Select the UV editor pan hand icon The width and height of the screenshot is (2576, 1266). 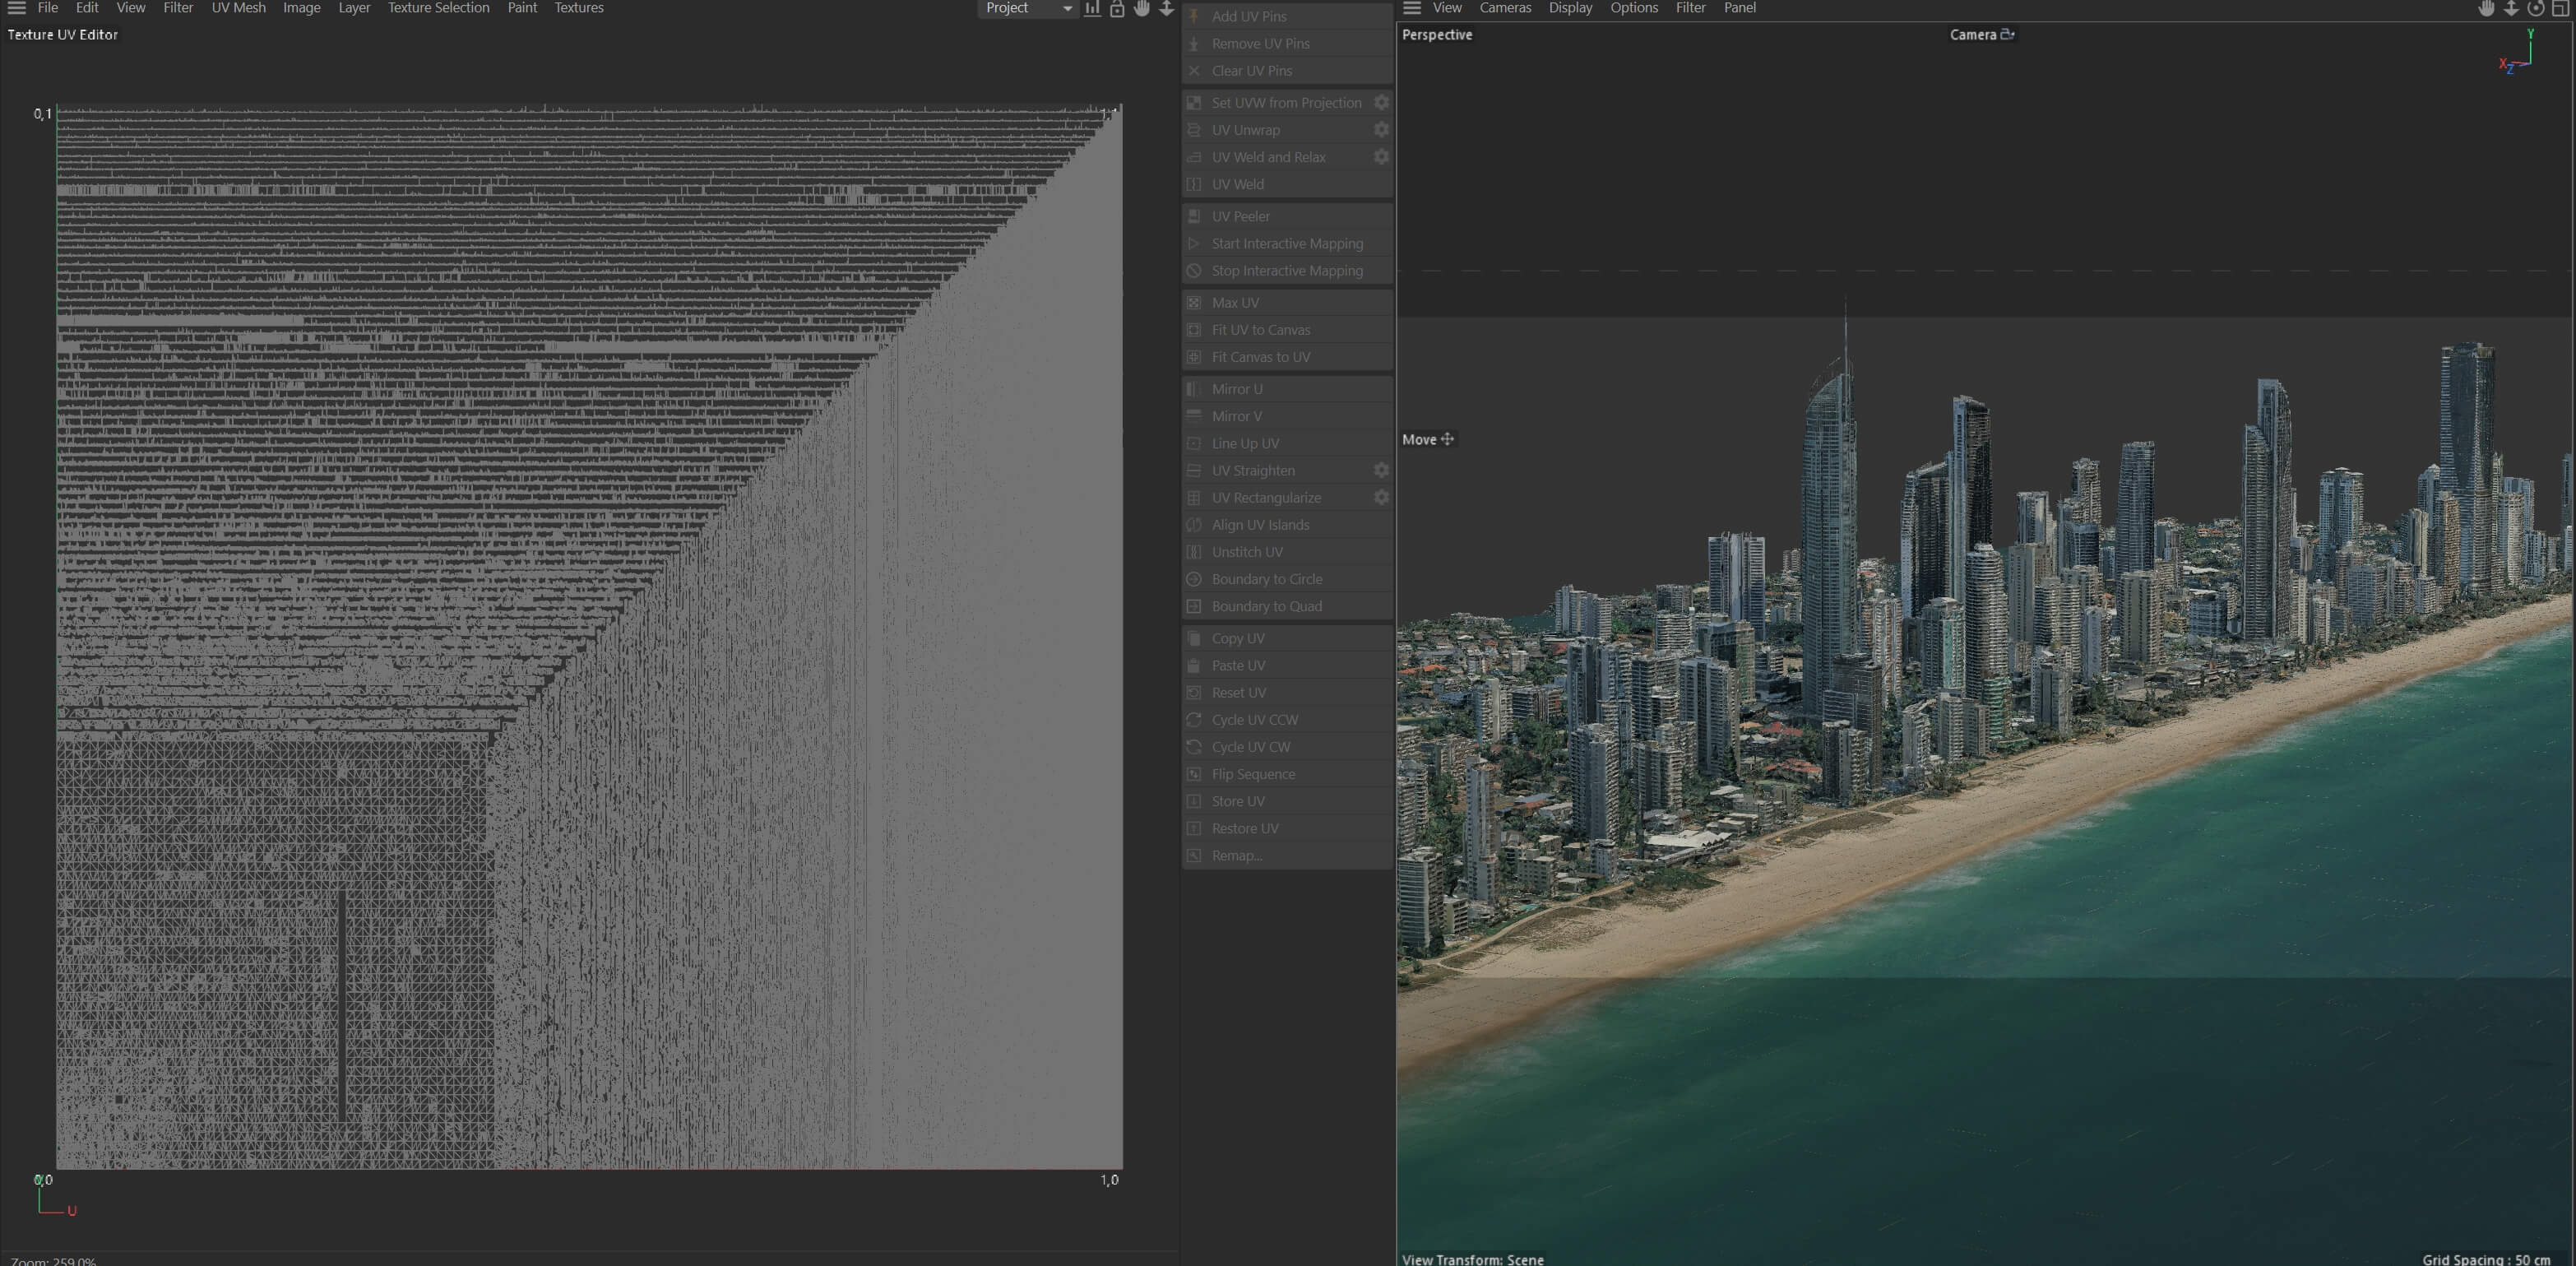click(1142, 8)
